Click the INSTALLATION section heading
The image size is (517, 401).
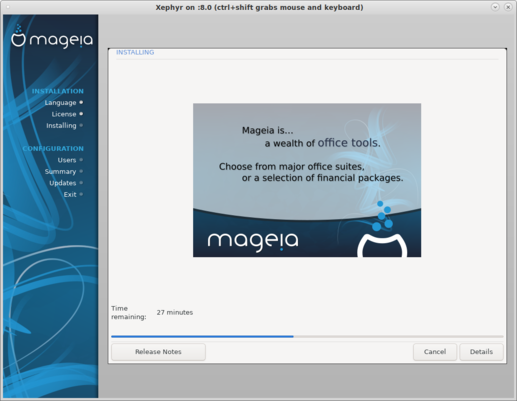pos(58,91)
